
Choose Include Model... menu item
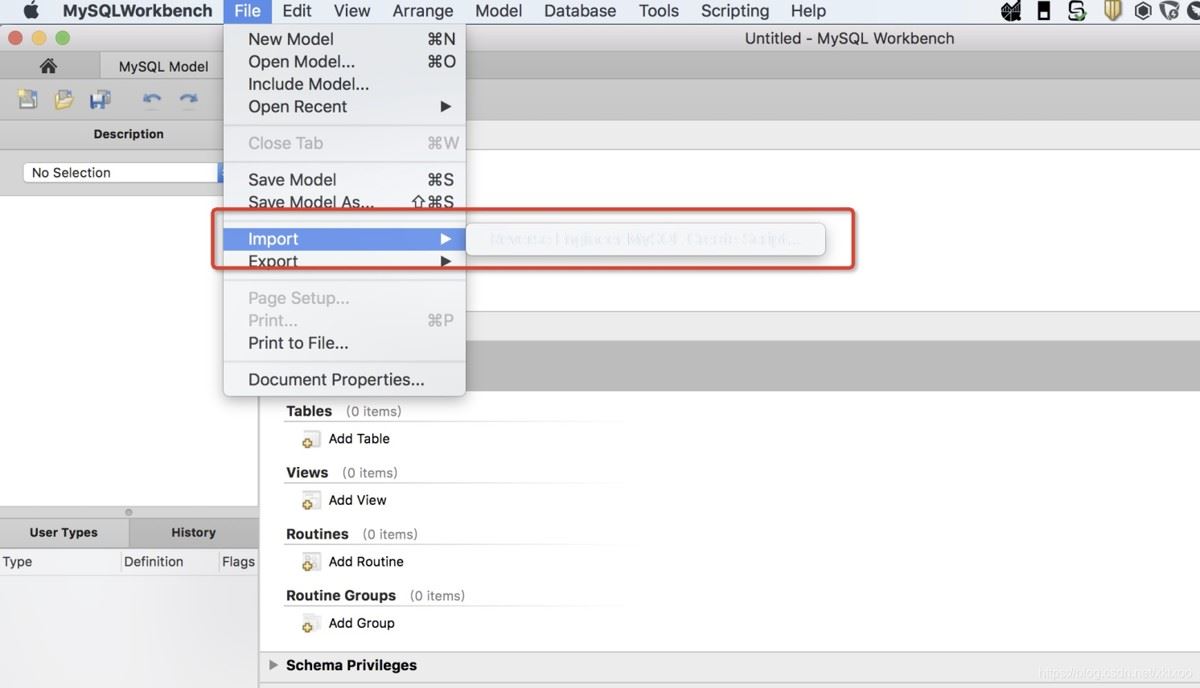pyautogui.click(x=344, y=84)
